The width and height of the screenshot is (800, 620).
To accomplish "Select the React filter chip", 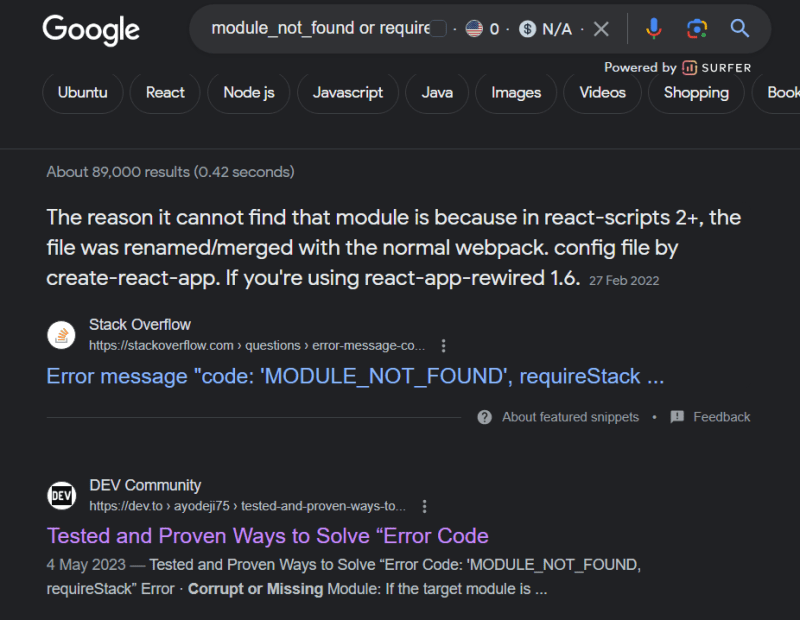I will [165, 93].
